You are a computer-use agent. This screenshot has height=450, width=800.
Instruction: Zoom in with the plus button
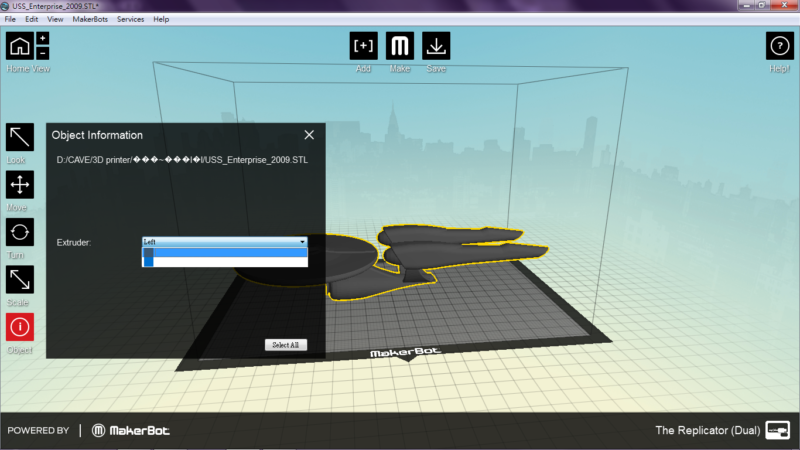pos(43,38)
